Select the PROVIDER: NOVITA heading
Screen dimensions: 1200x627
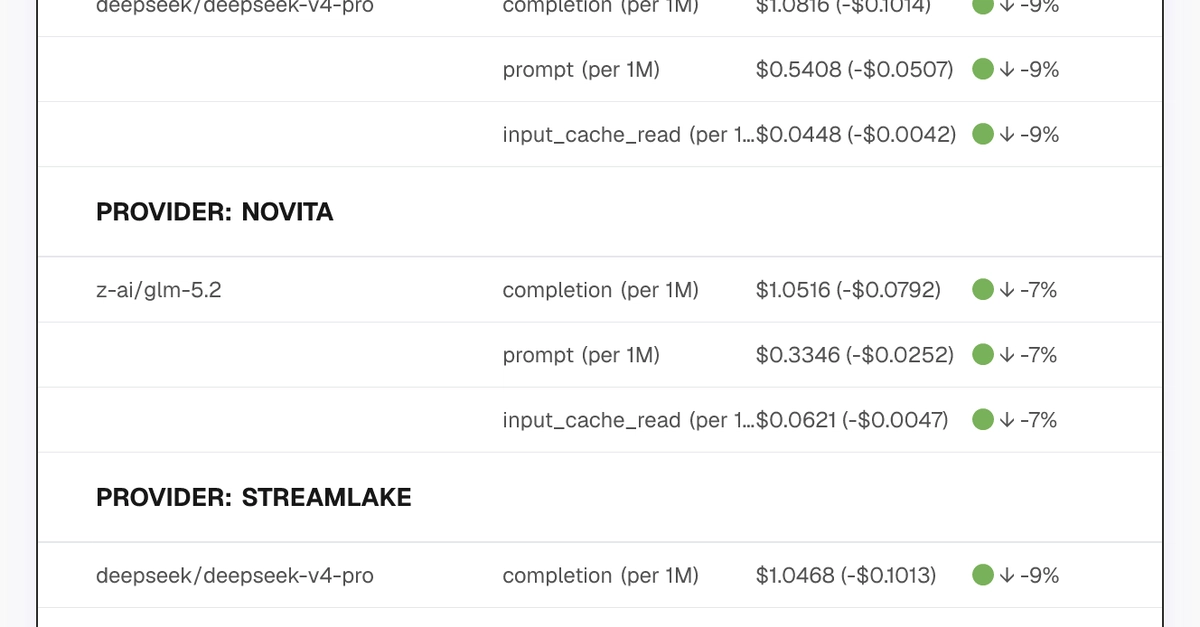click(x=215, y=212)
